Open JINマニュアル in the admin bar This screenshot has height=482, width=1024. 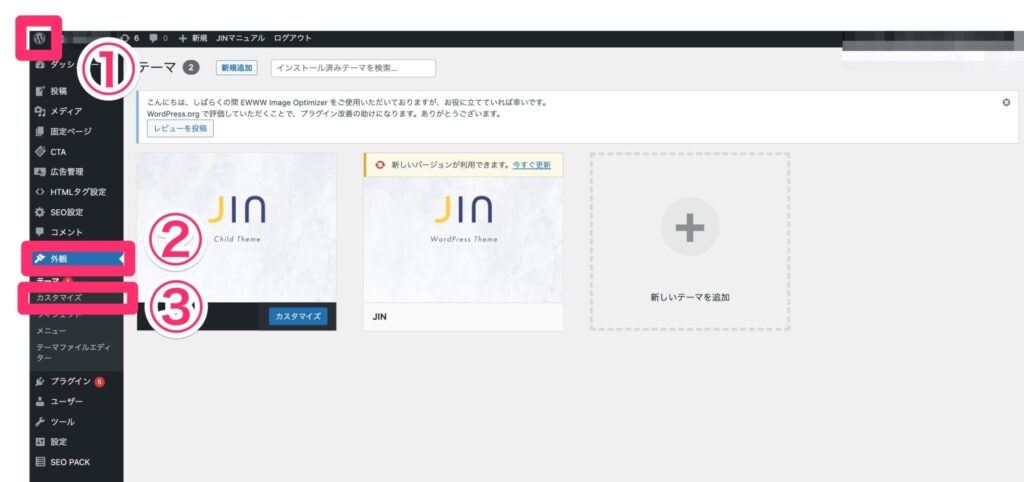pos(240,39)
